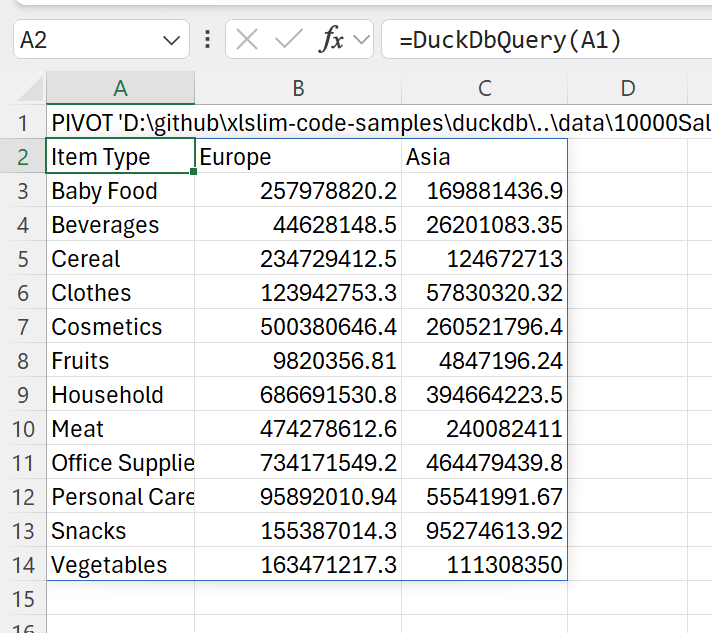712x633 pixels.
Task: Click the A2 Name Box field
Action: 101,40
